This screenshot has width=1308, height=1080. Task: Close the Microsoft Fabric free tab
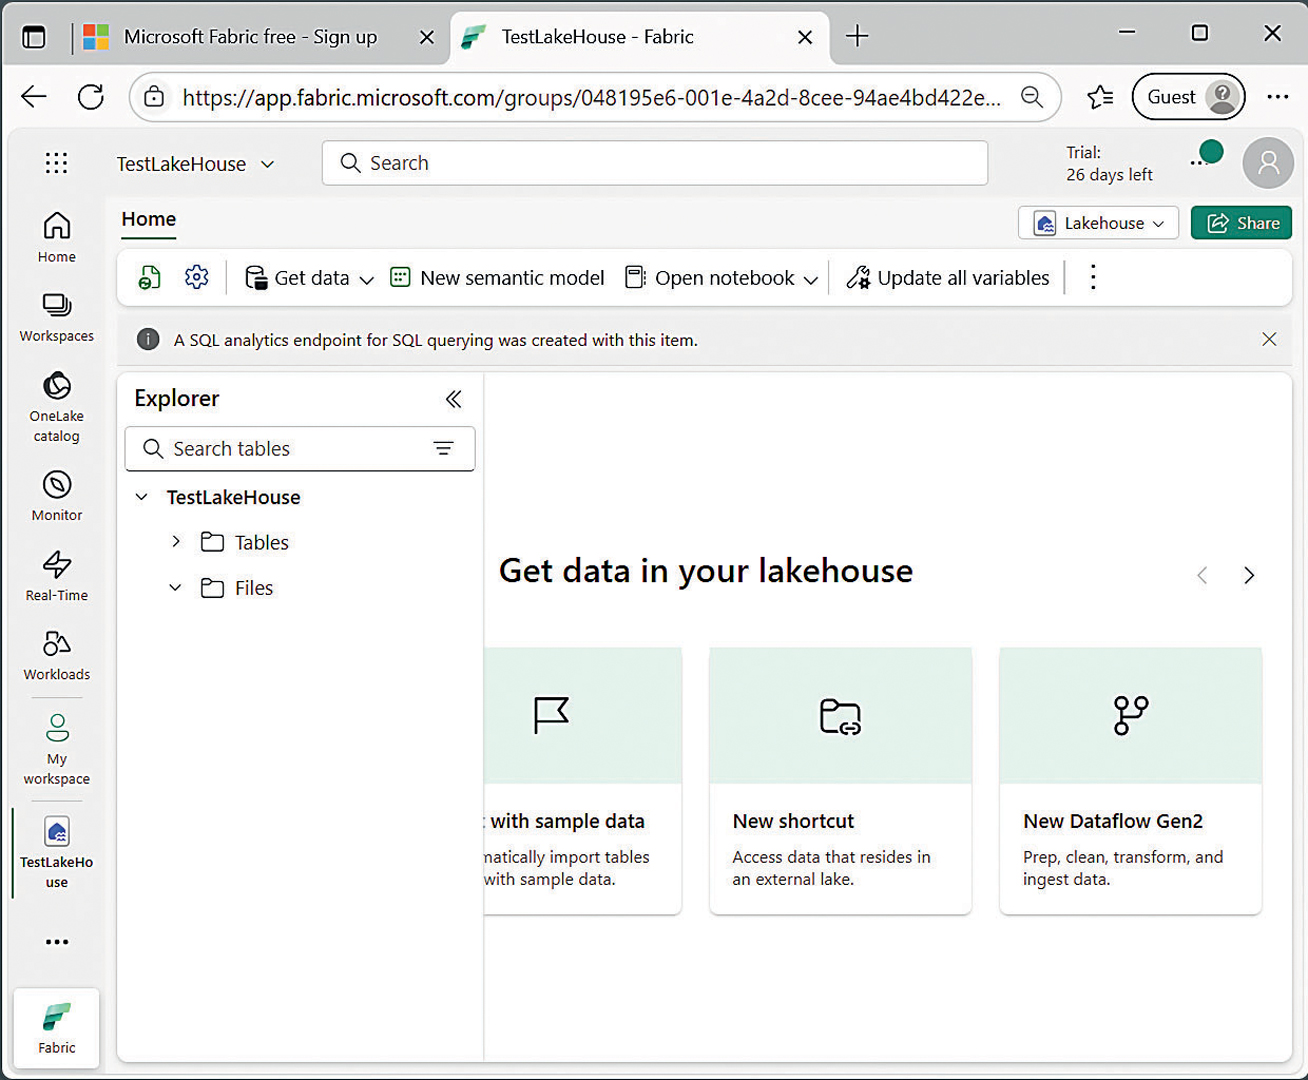click(427, 37)
